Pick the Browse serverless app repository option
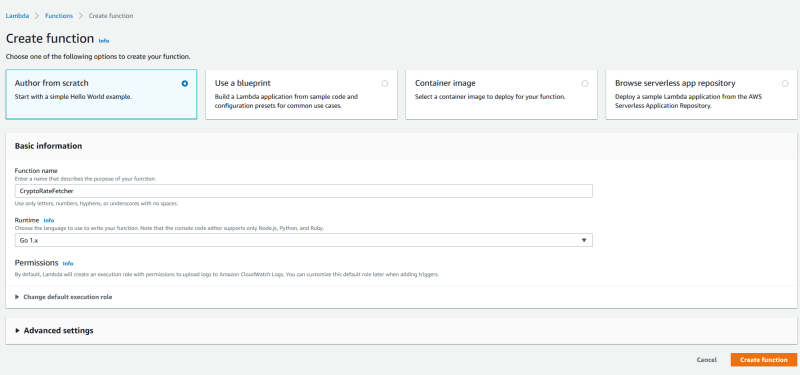 click(x=785, y=84)
